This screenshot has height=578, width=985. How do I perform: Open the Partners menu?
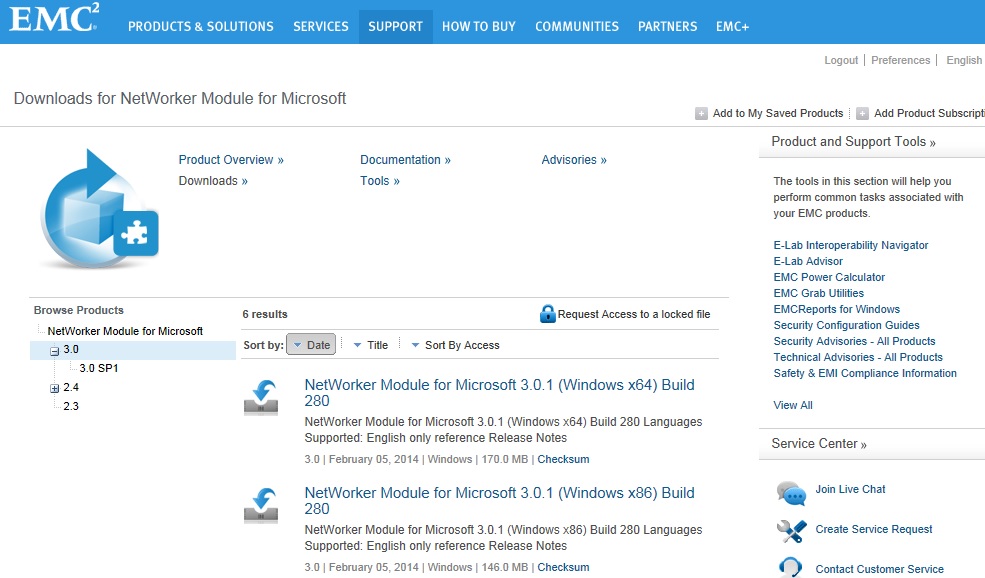(x=668, y=26)
